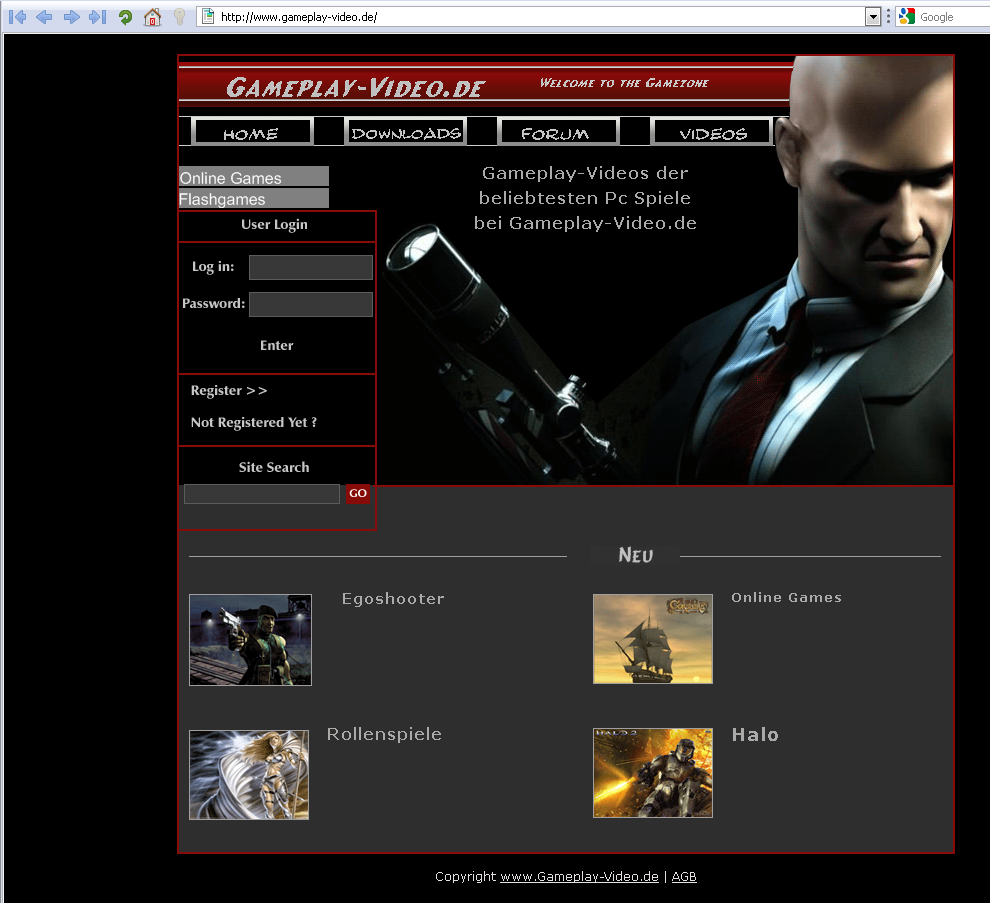Click the fast forward icon
Screen dimensions: 990x903
tap(98, 16)
